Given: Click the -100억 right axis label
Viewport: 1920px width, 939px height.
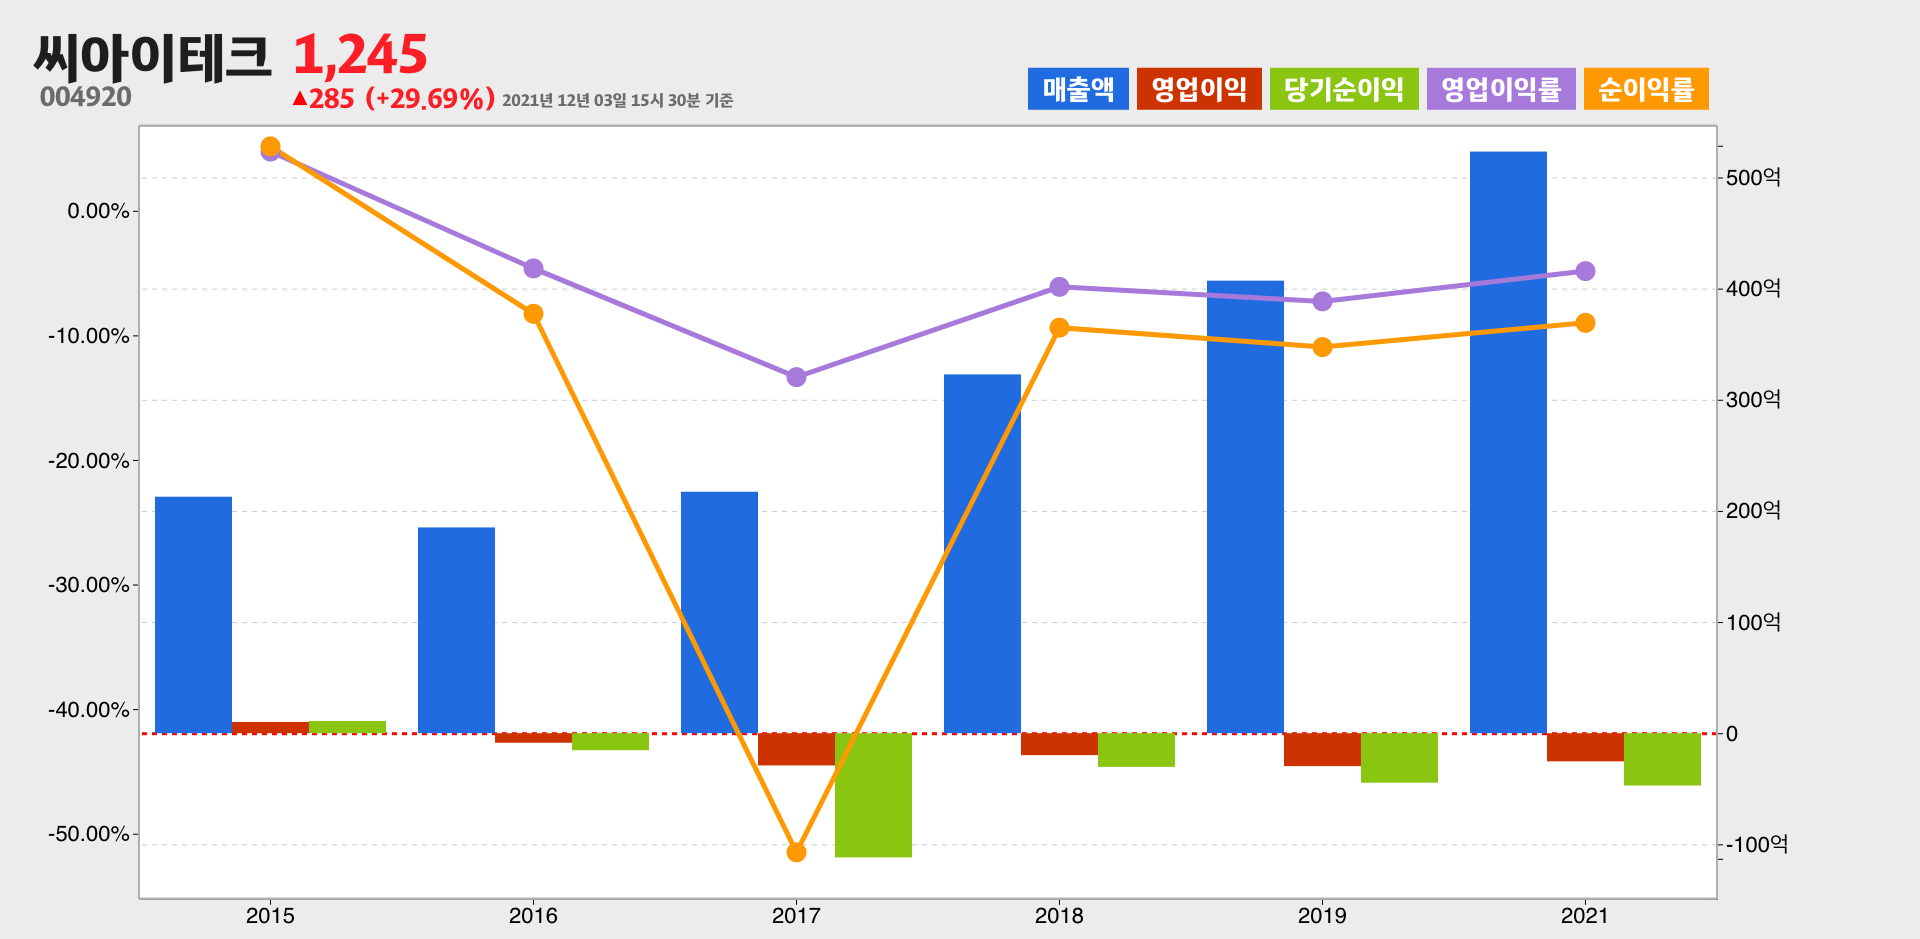Looking at the screenshot, I should [1757, 844].
